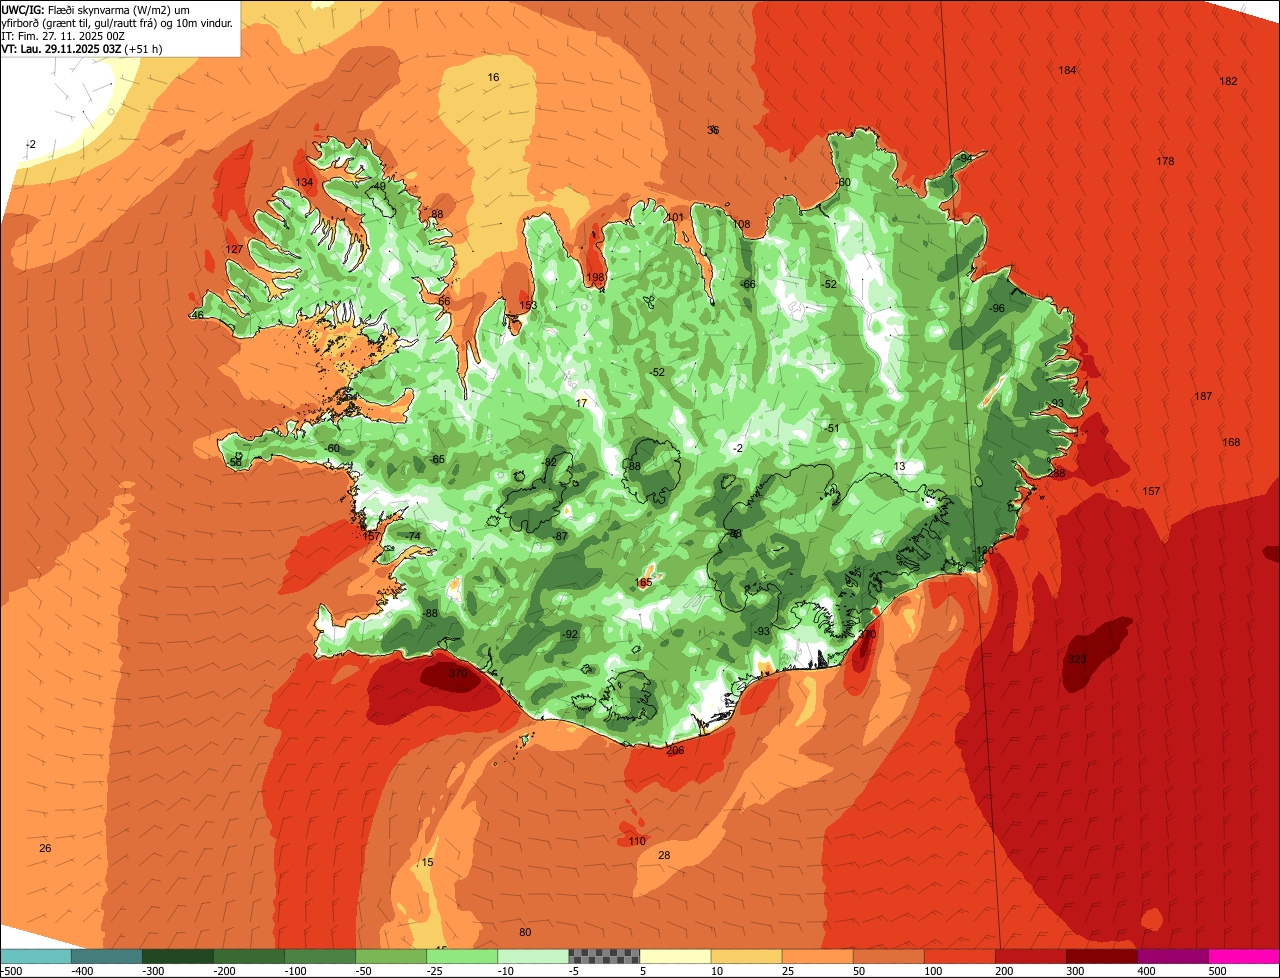Click the -50 to -25 legend color

390,956
